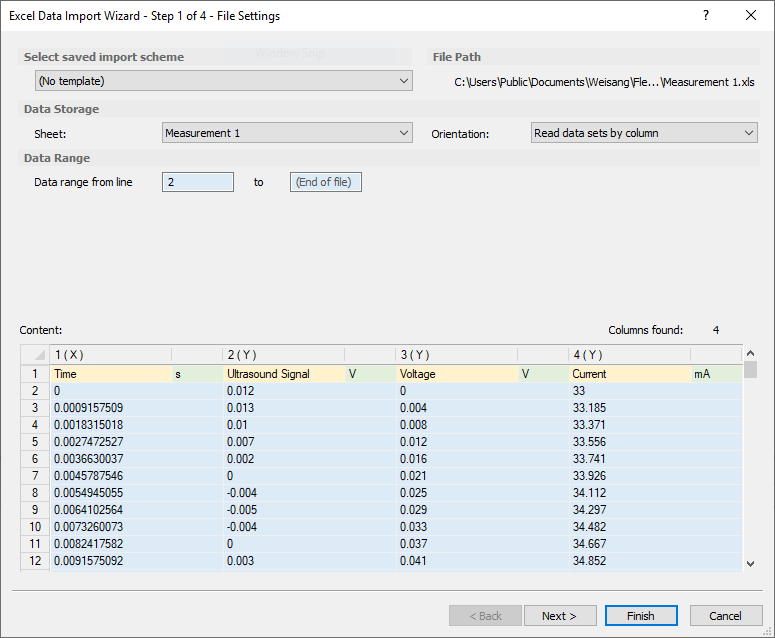
Task: Click cell 0.0027472527
Action: tap(136, 442)
